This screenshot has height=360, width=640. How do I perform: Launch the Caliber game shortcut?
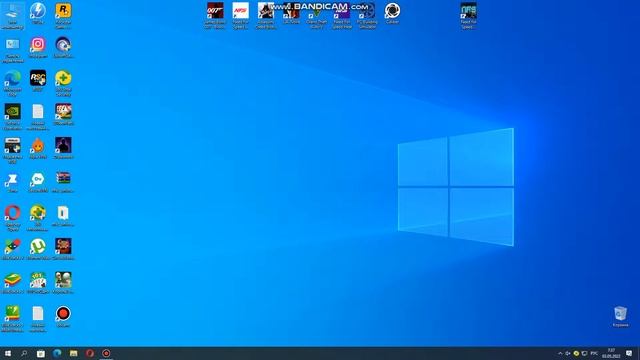tap(392, 13)
